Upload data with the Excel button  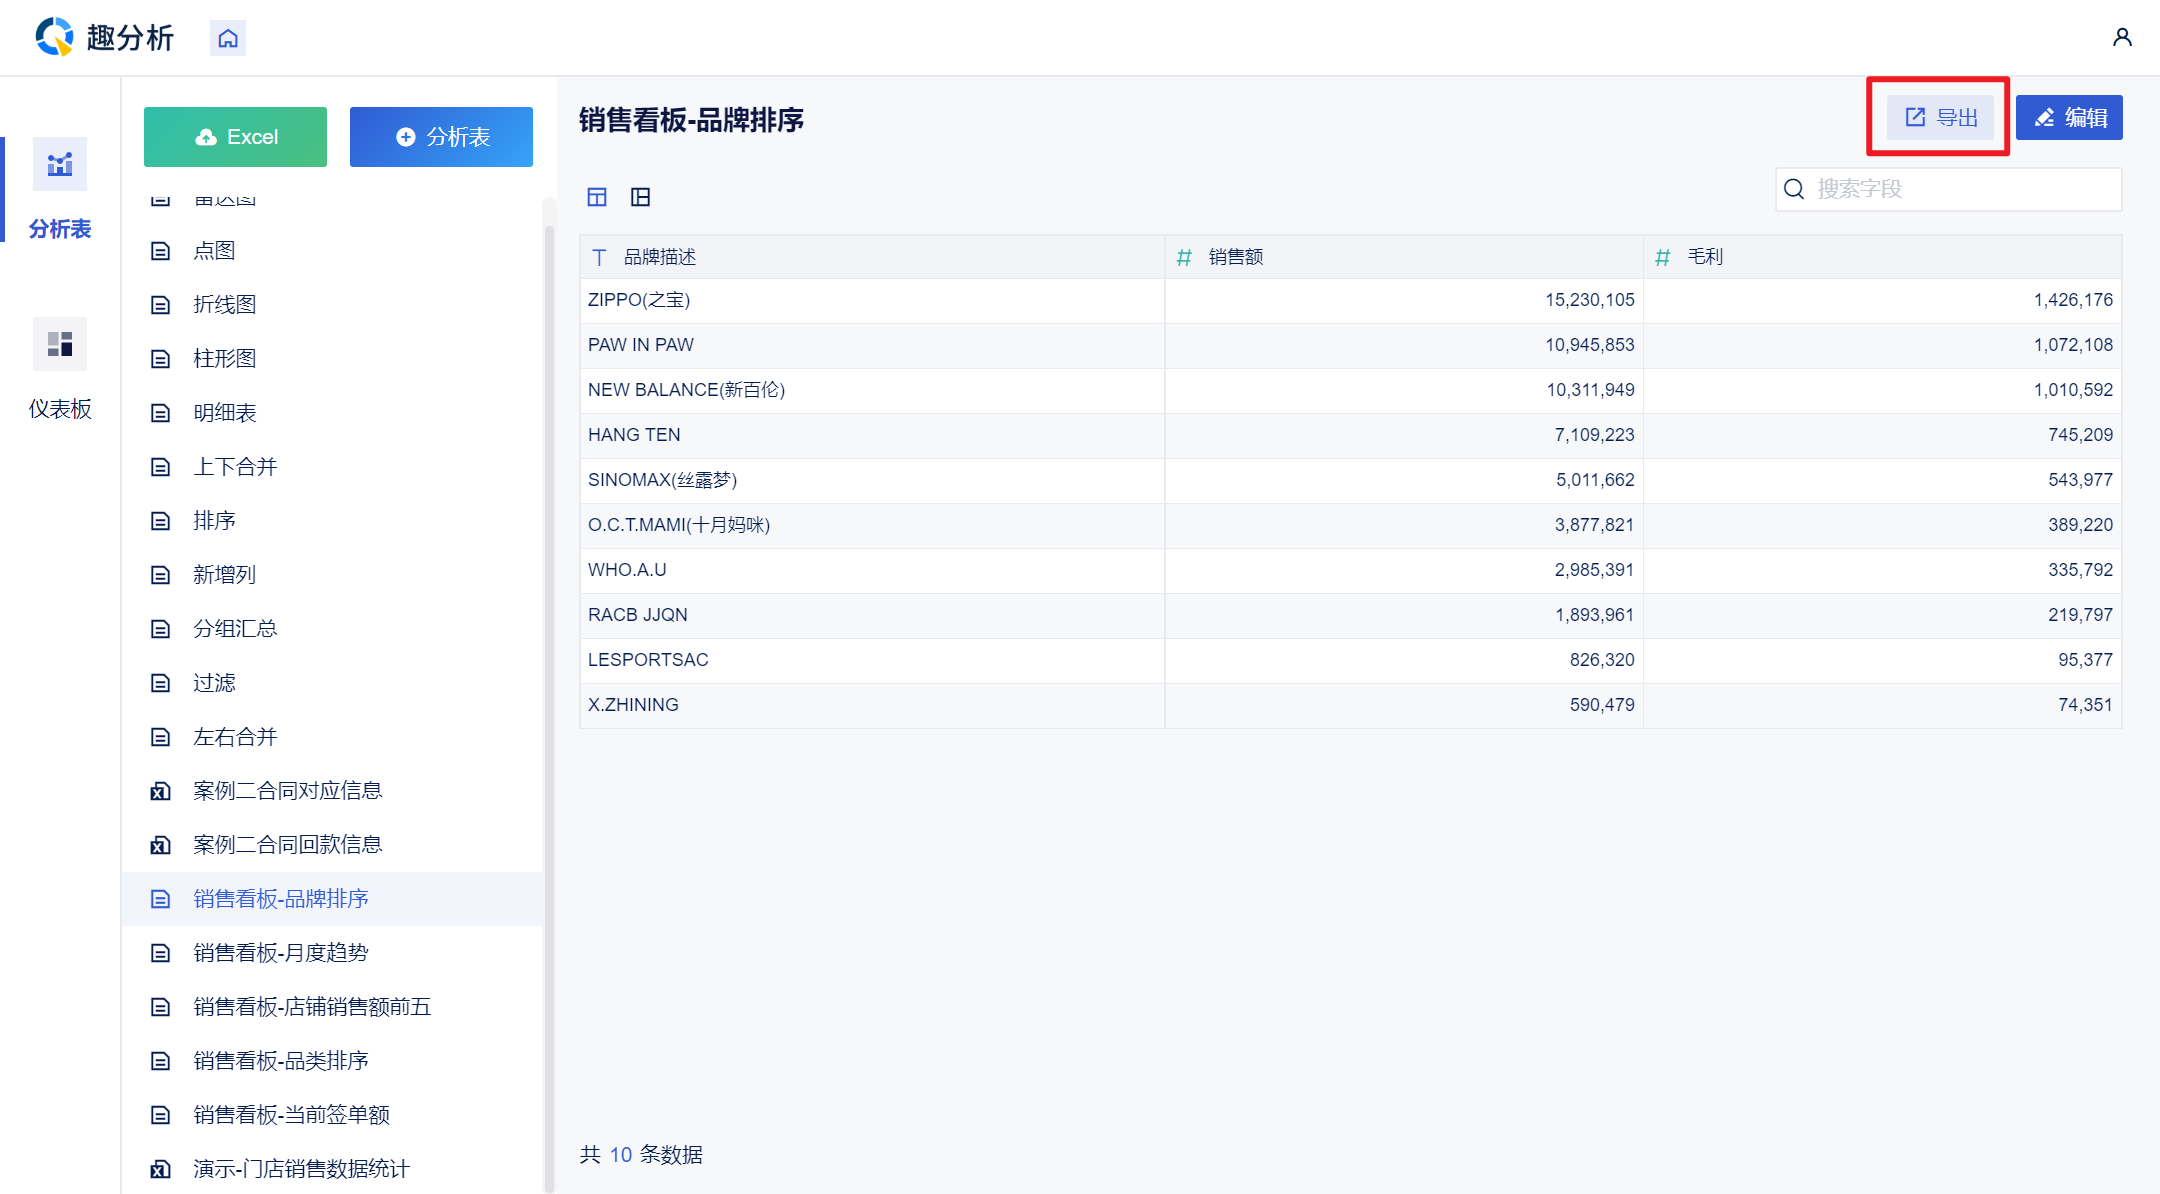[235, 137]
